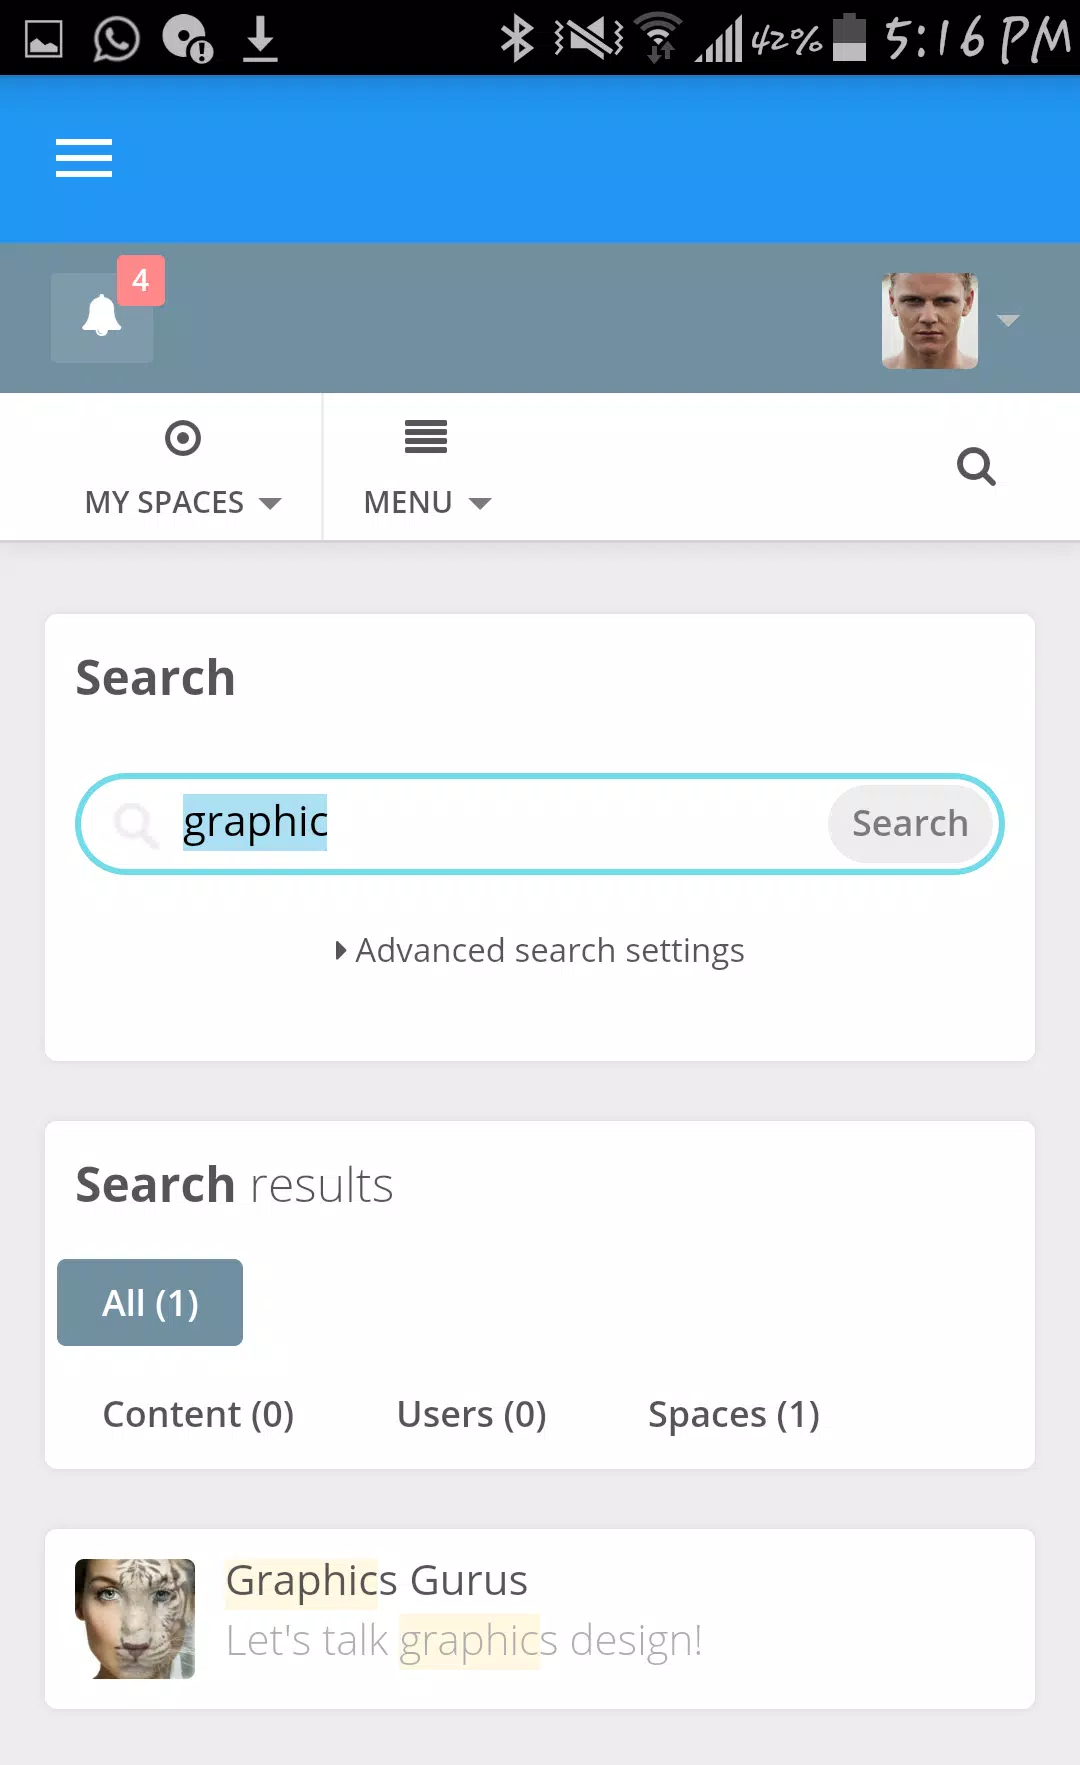Click the Search button in search field
1080x1765 pixels.
(x=910, y=823)
